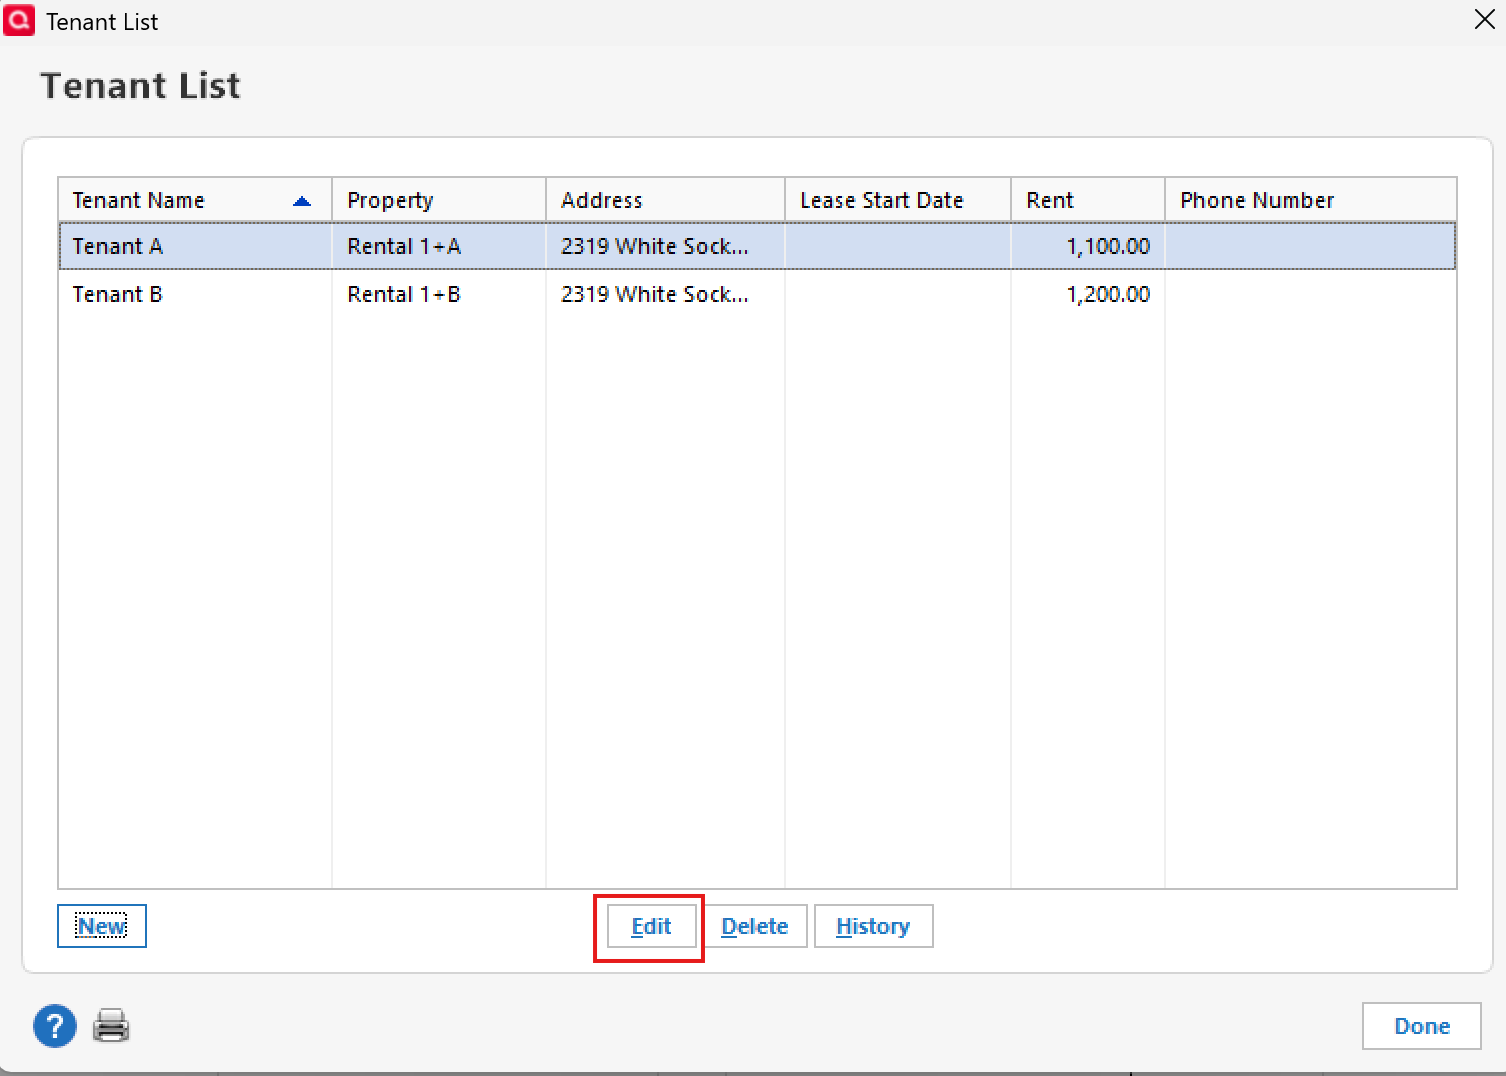
Task: Select the Tenant B name cell
Action: [195, 294]
